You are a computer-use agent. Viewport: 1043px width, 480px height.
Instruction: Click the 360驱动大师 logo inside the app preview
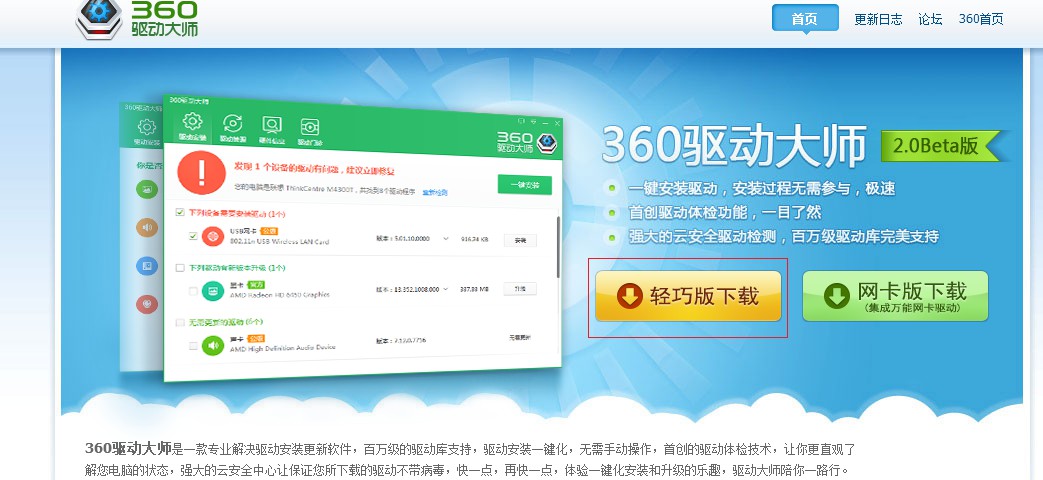tap(527, 143)
